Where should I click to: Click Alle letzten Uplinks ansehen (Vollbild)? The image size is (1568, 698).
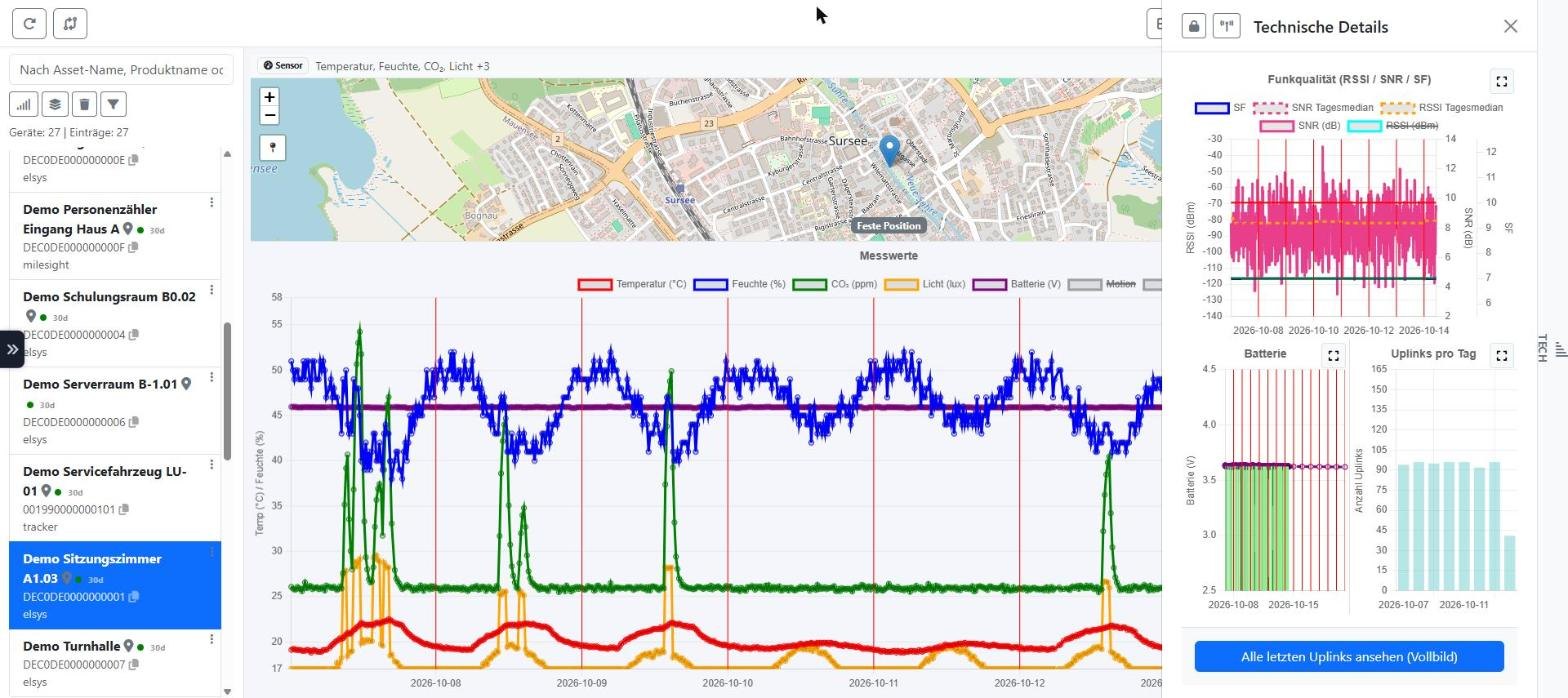[1349, 657]
